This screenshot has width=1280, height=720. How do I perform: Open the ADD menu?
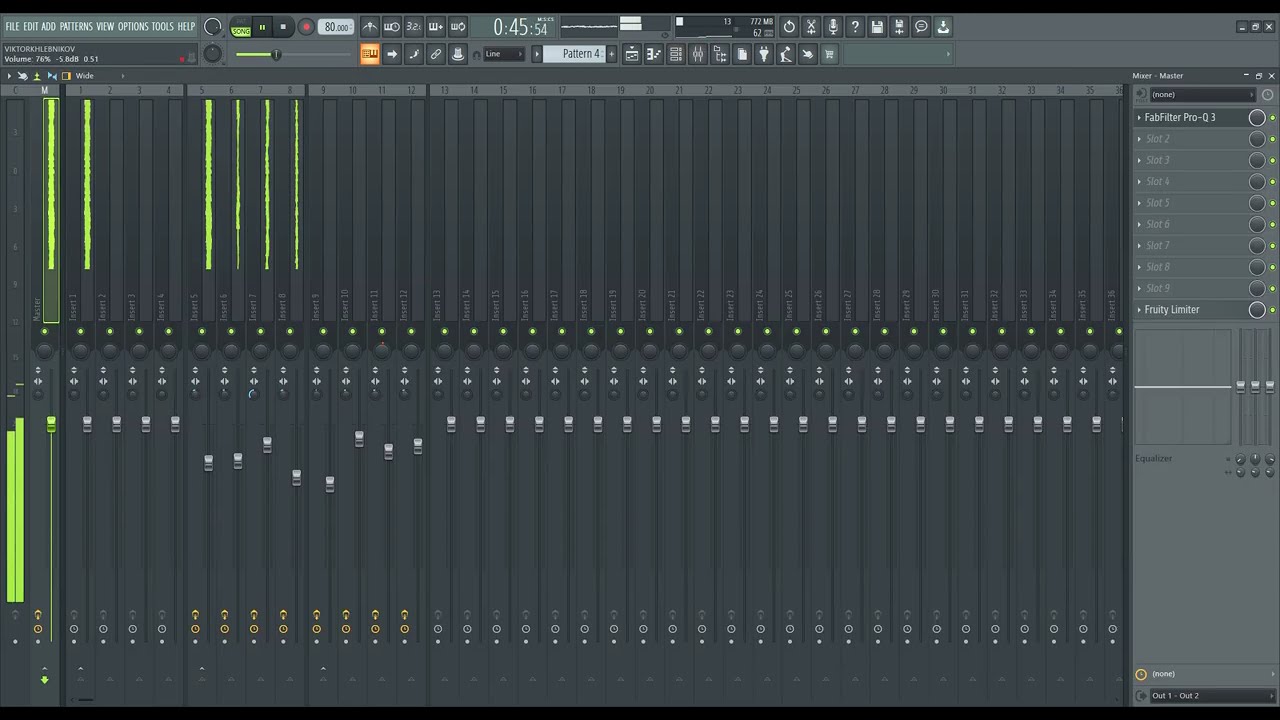pos(48,27)
